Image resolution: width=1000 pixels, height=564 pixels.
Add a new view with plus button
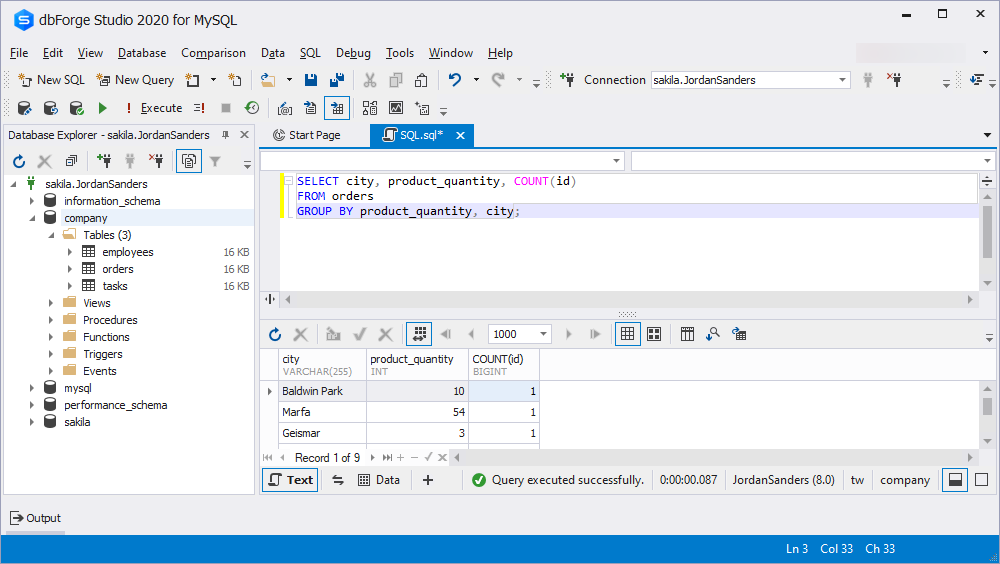pyautogui.click(x=428, y=480)
